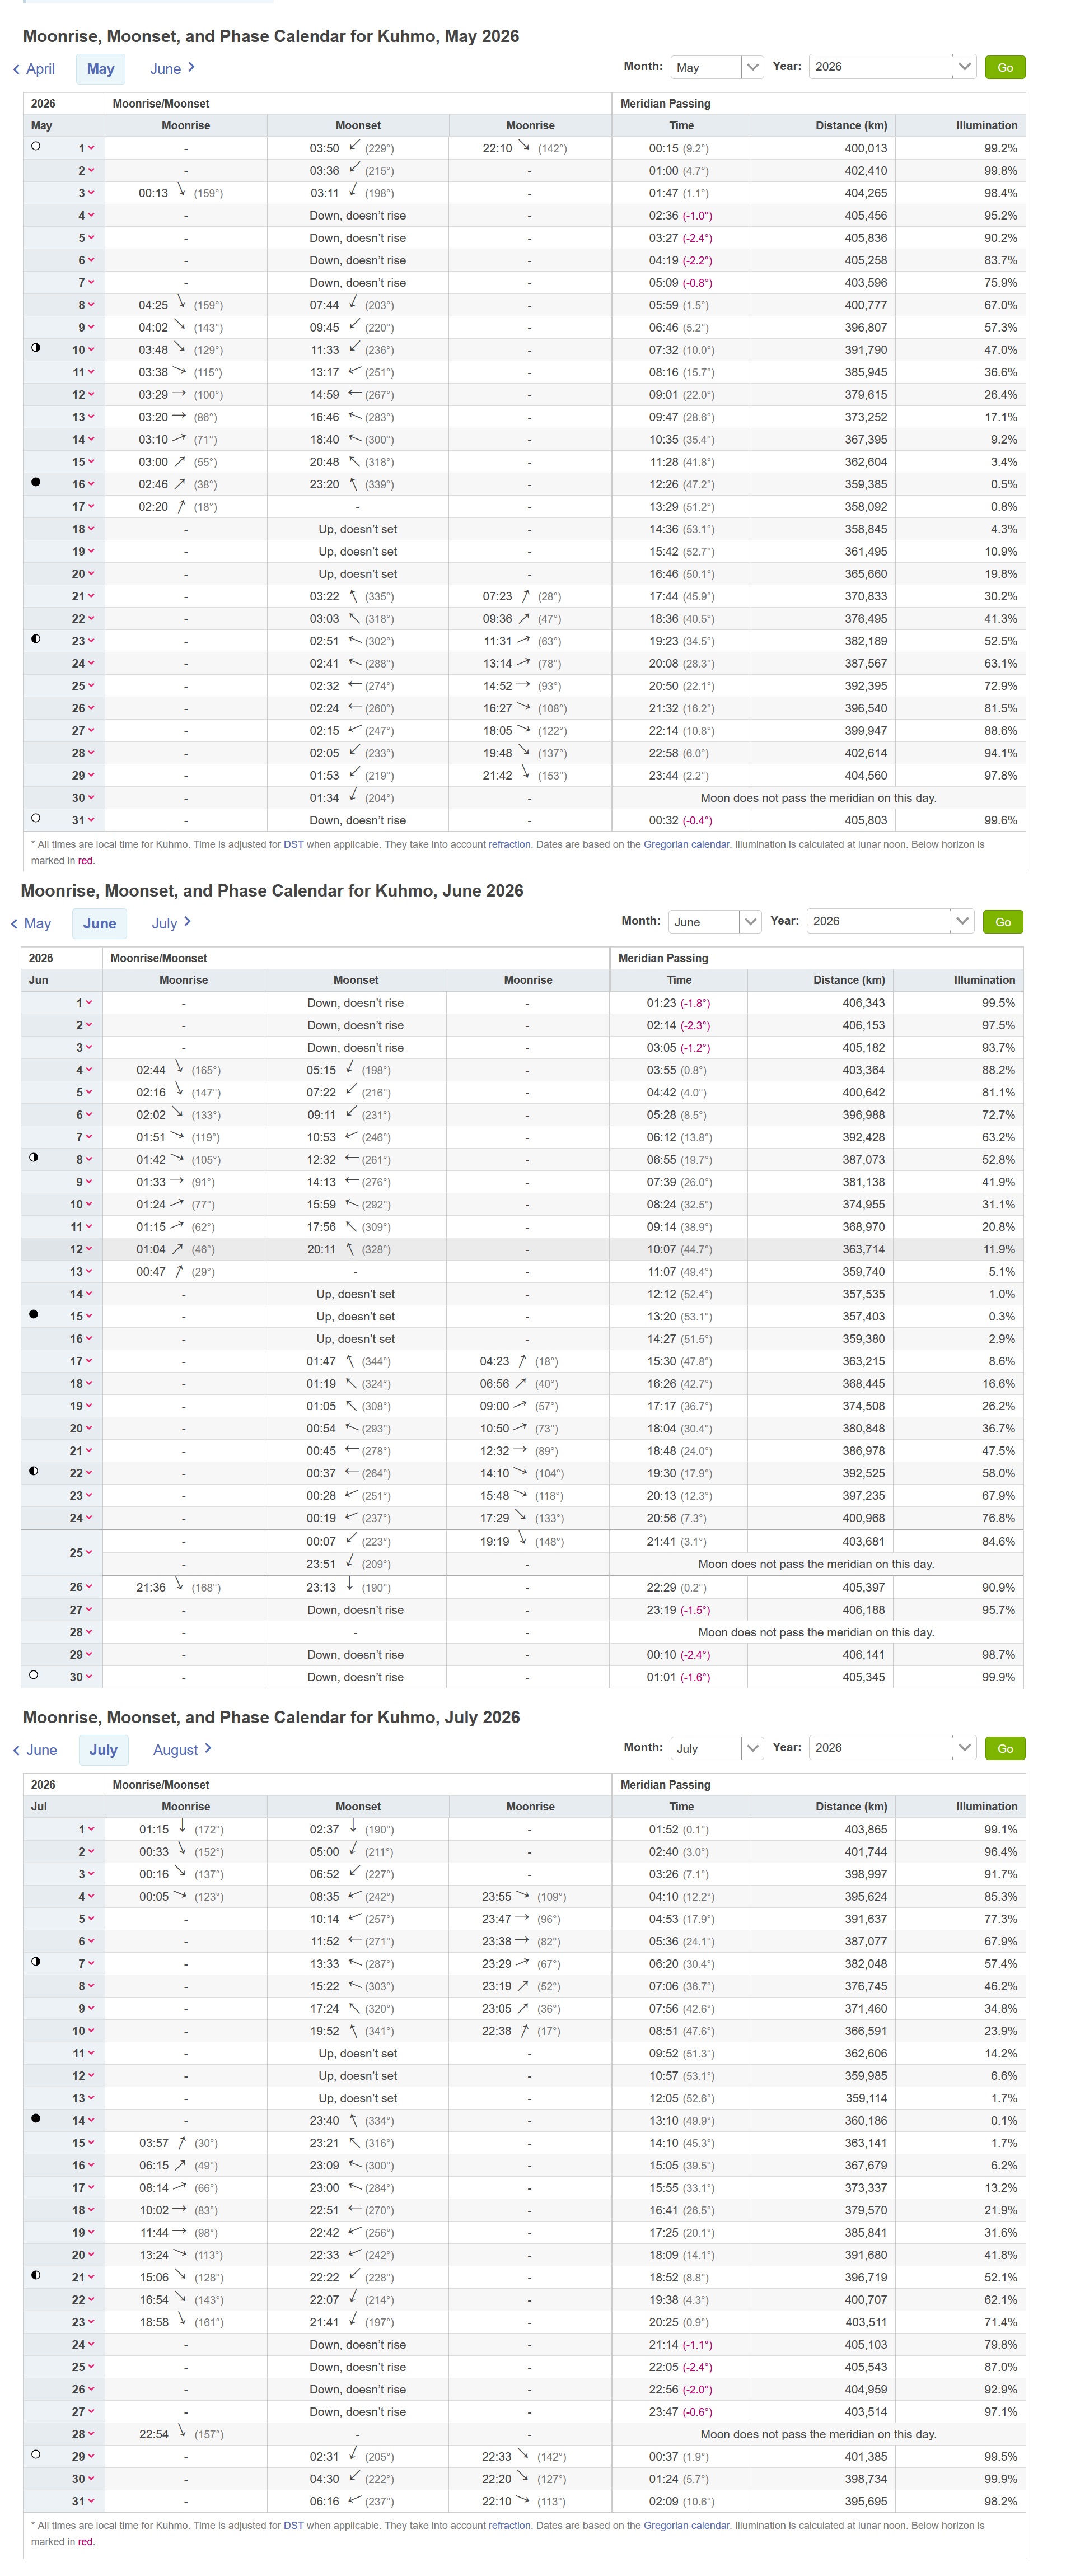This screenshot has width=1066, height=2576.
Task: Click the new moon icon on June 15
Action: (x=34, y=1314)
